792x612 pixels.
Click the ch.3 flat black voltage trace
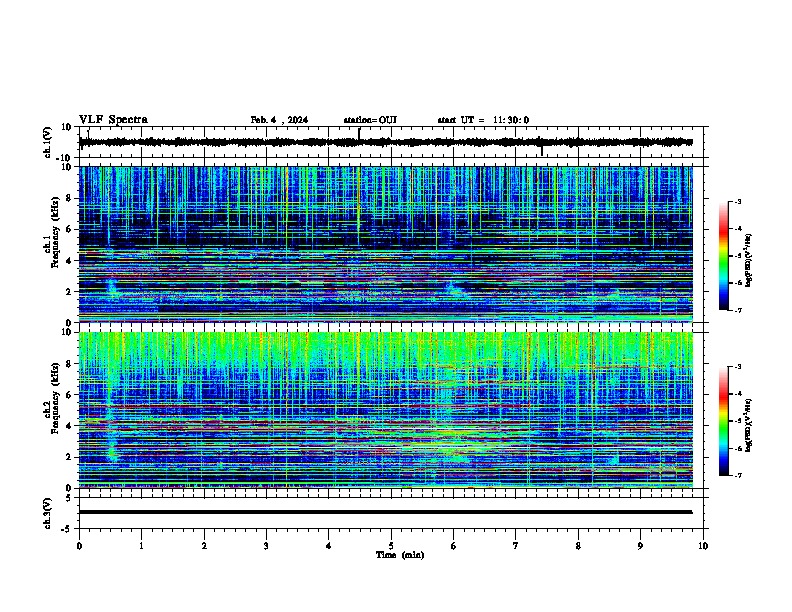pyautogui.click(x=385, y=512)
